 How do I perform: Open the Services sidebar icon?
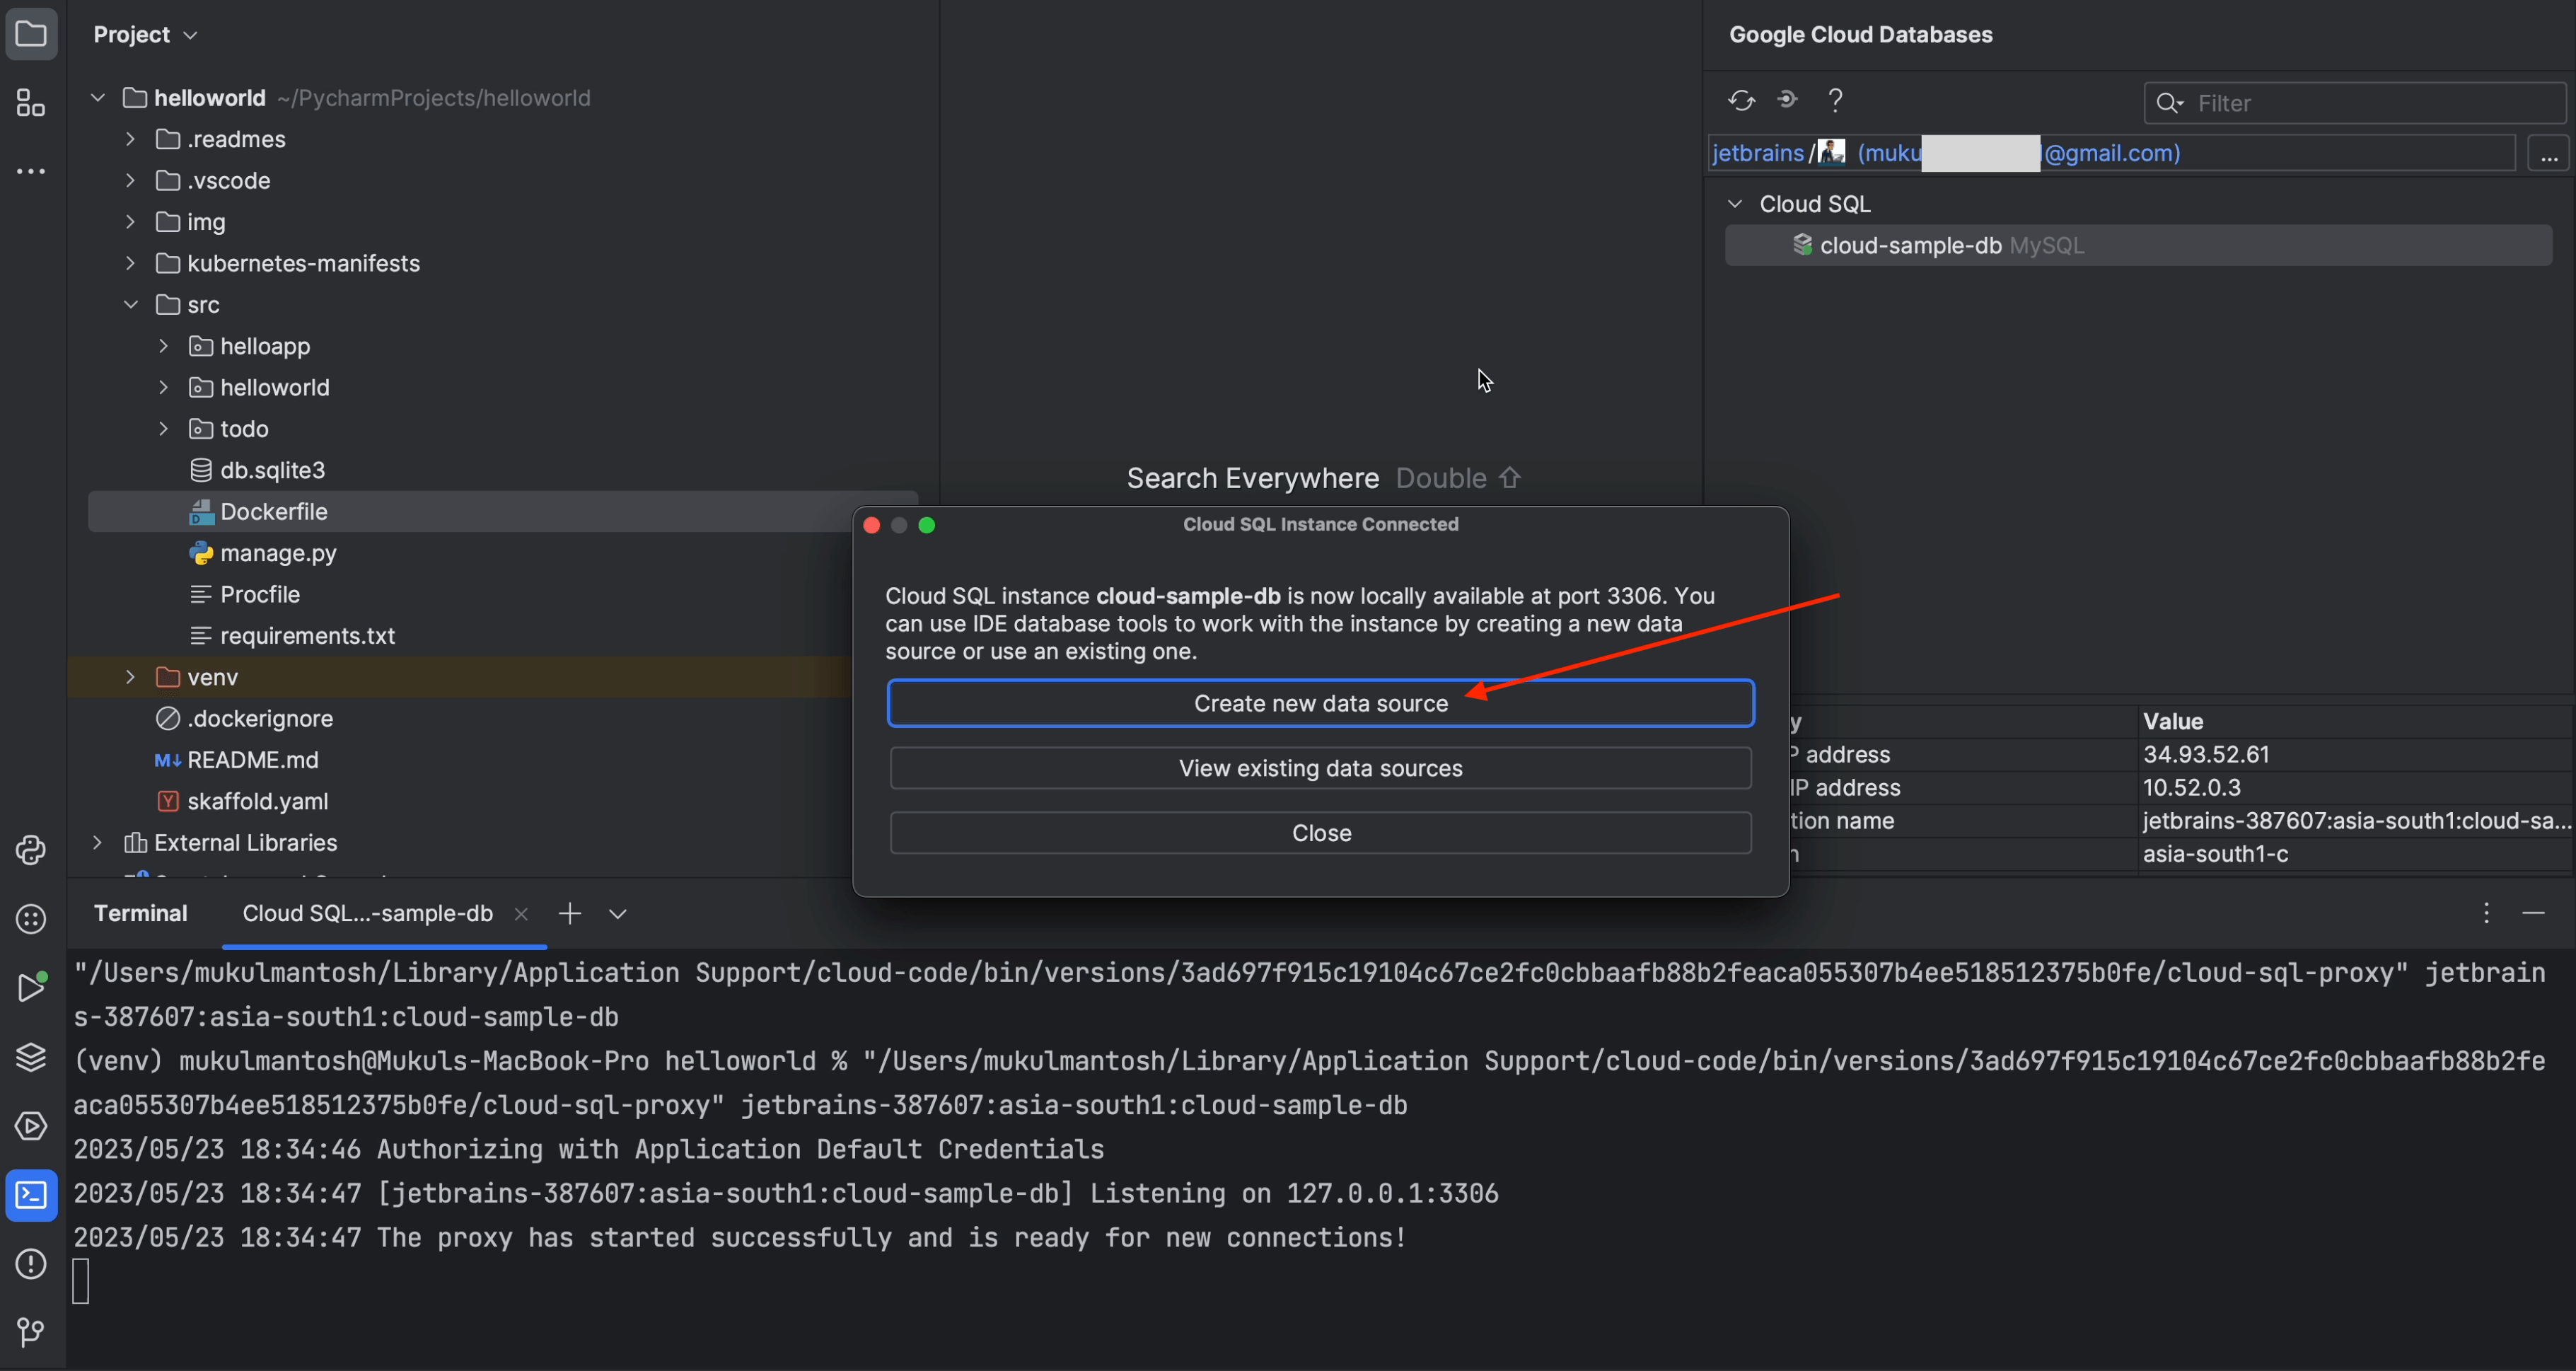point(31,1126)
